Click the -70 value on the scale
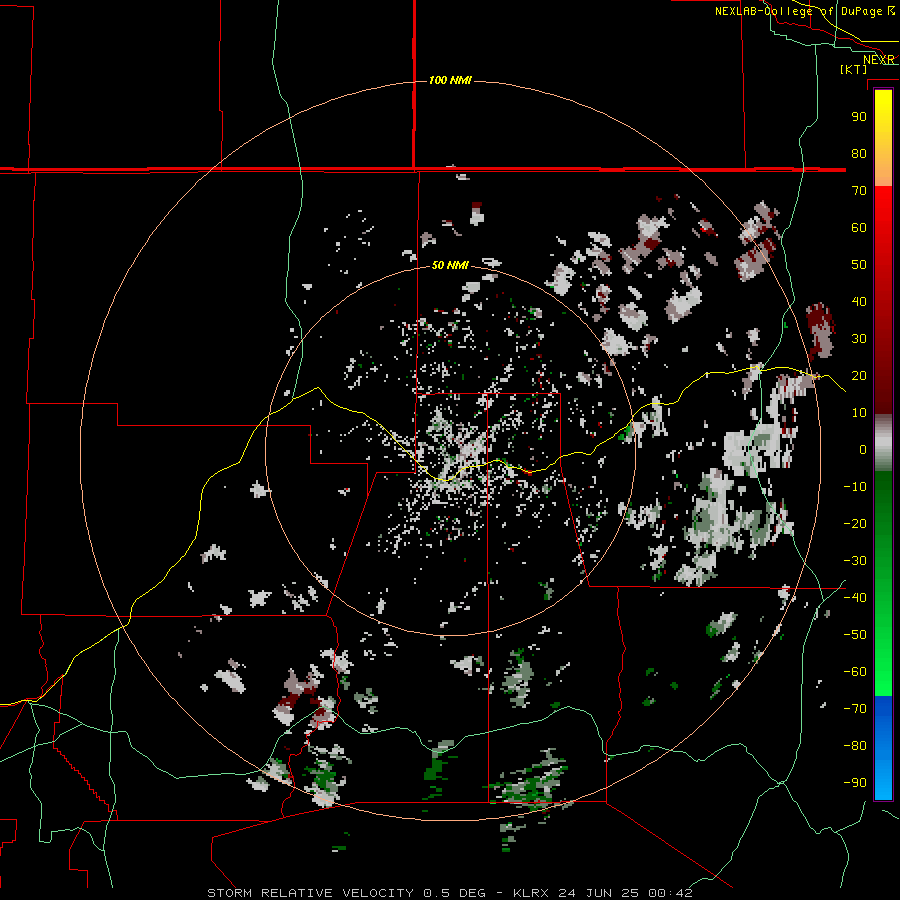 (x=856, y=709)
